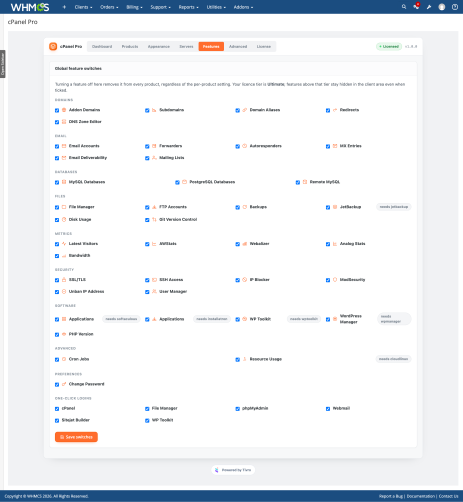This screenshot has height=502, width=463.
Task: Click the Change Password key icon
Action: click(x=64, y=384)
